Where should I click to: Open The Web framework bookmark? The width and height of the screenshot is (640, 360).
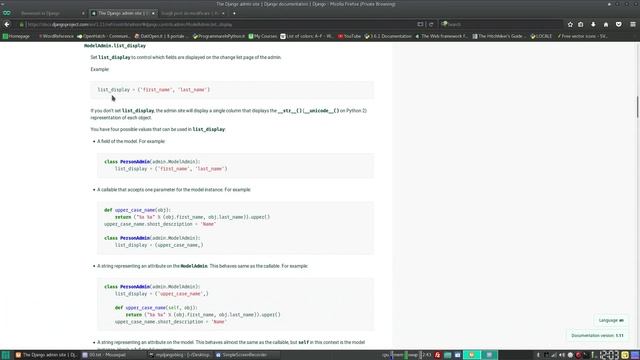pos(442,36)
